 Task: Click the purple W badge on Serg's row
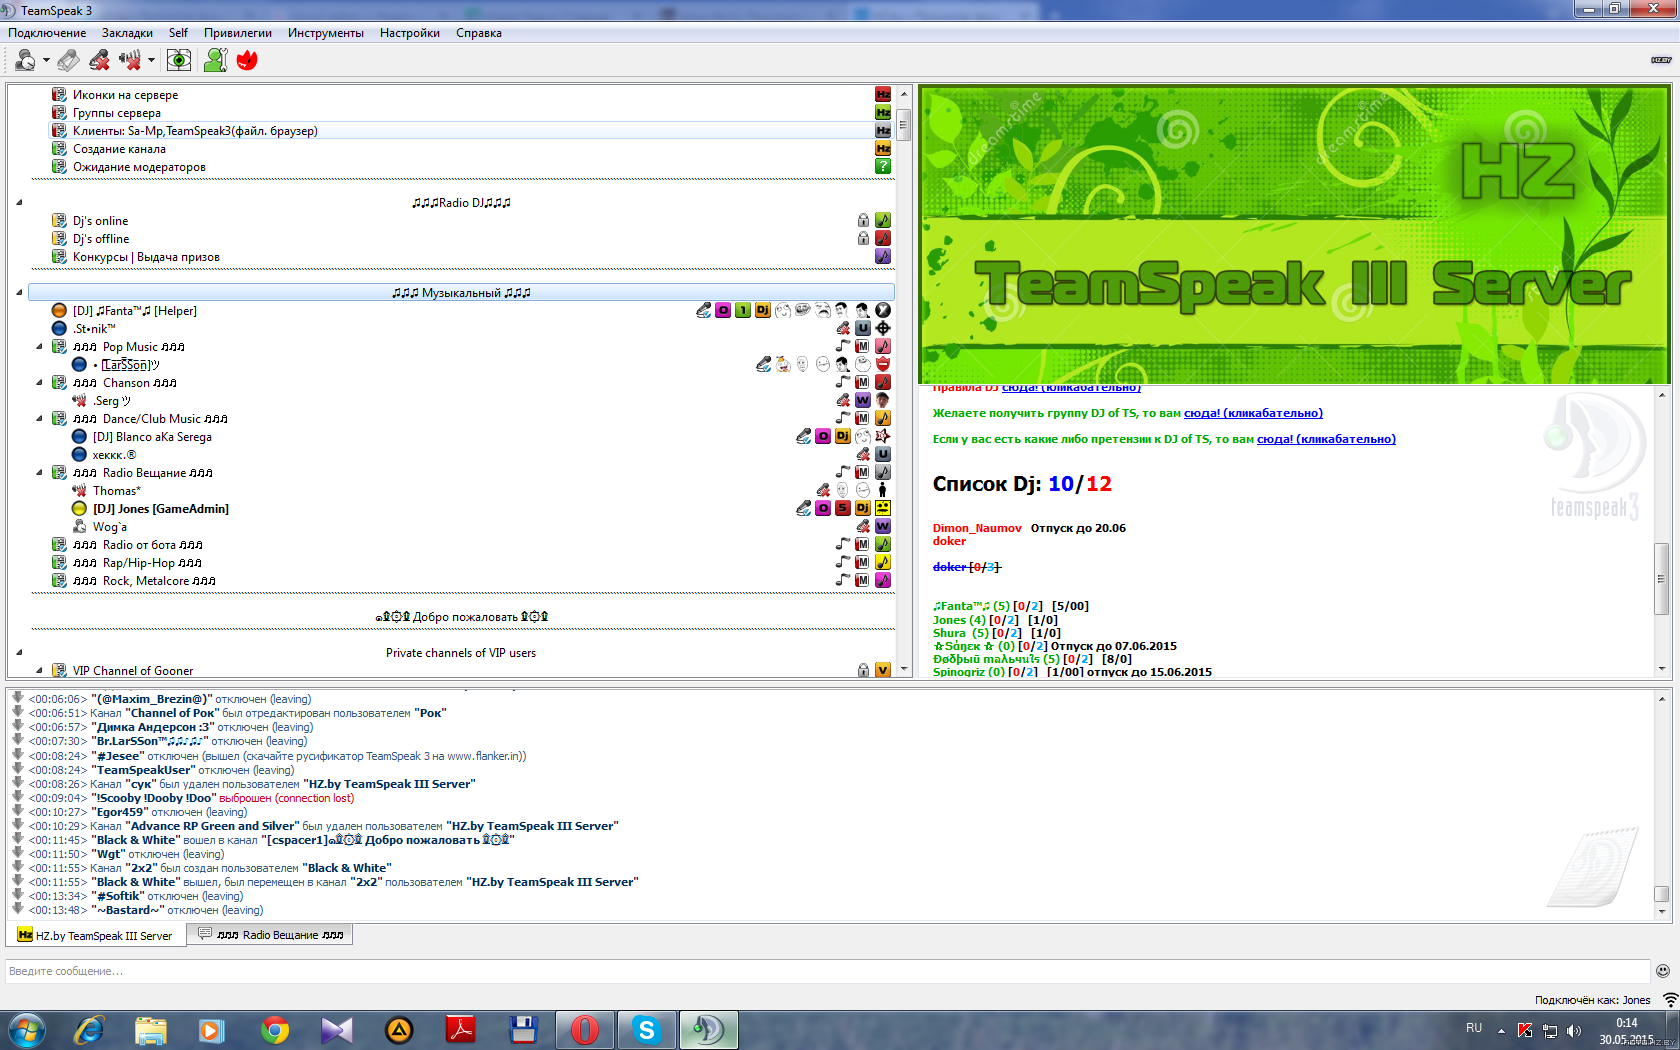pyautogui.click(x=863, y=401)
